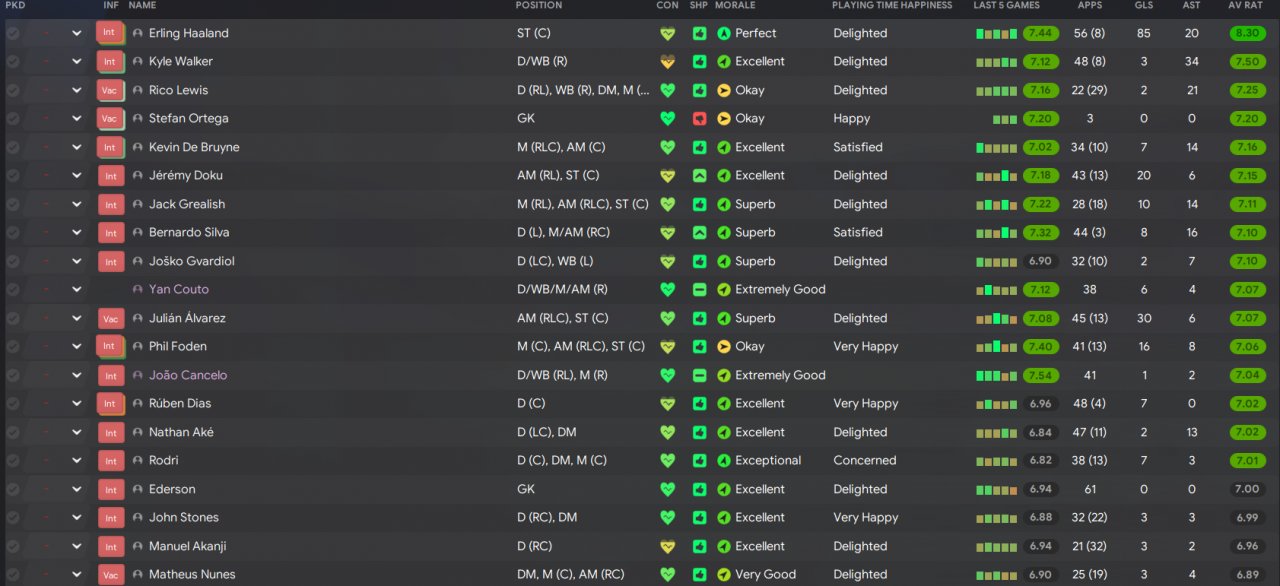This screenshot has height=586, width=1280.
Task: Click Kyle Walker's condition heart icon
Action: coord(668,61)
